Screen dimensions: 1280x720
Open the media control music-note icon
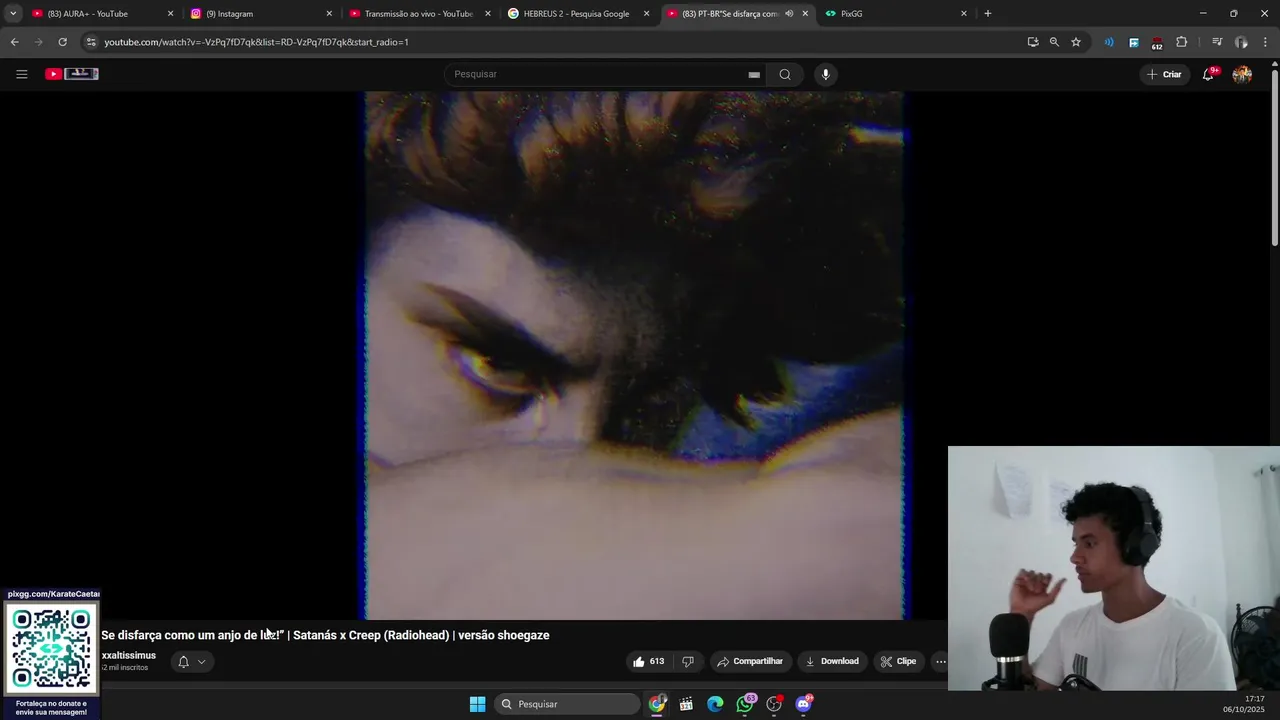click(x=1217, y=42)
